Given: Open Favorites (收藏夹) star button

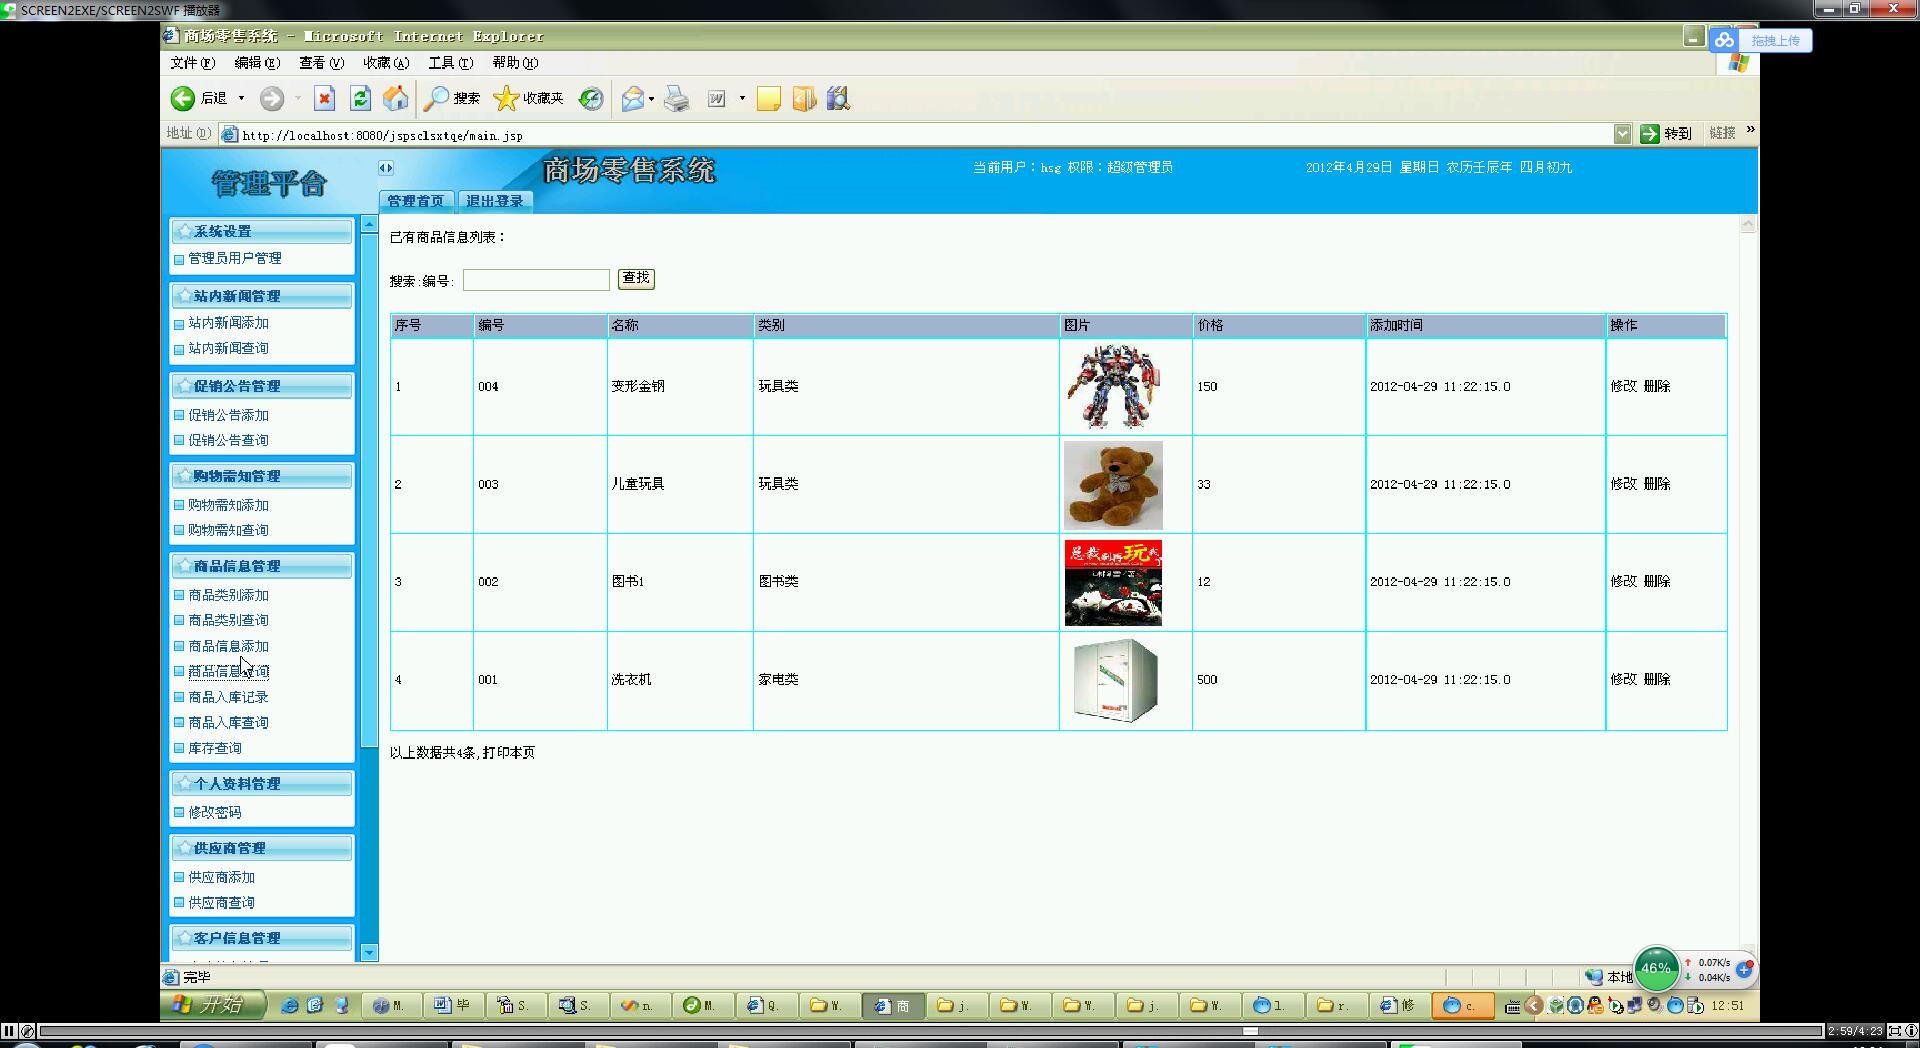Looking at the screenshot, I should pyautogui.click(x=529, y=98).
